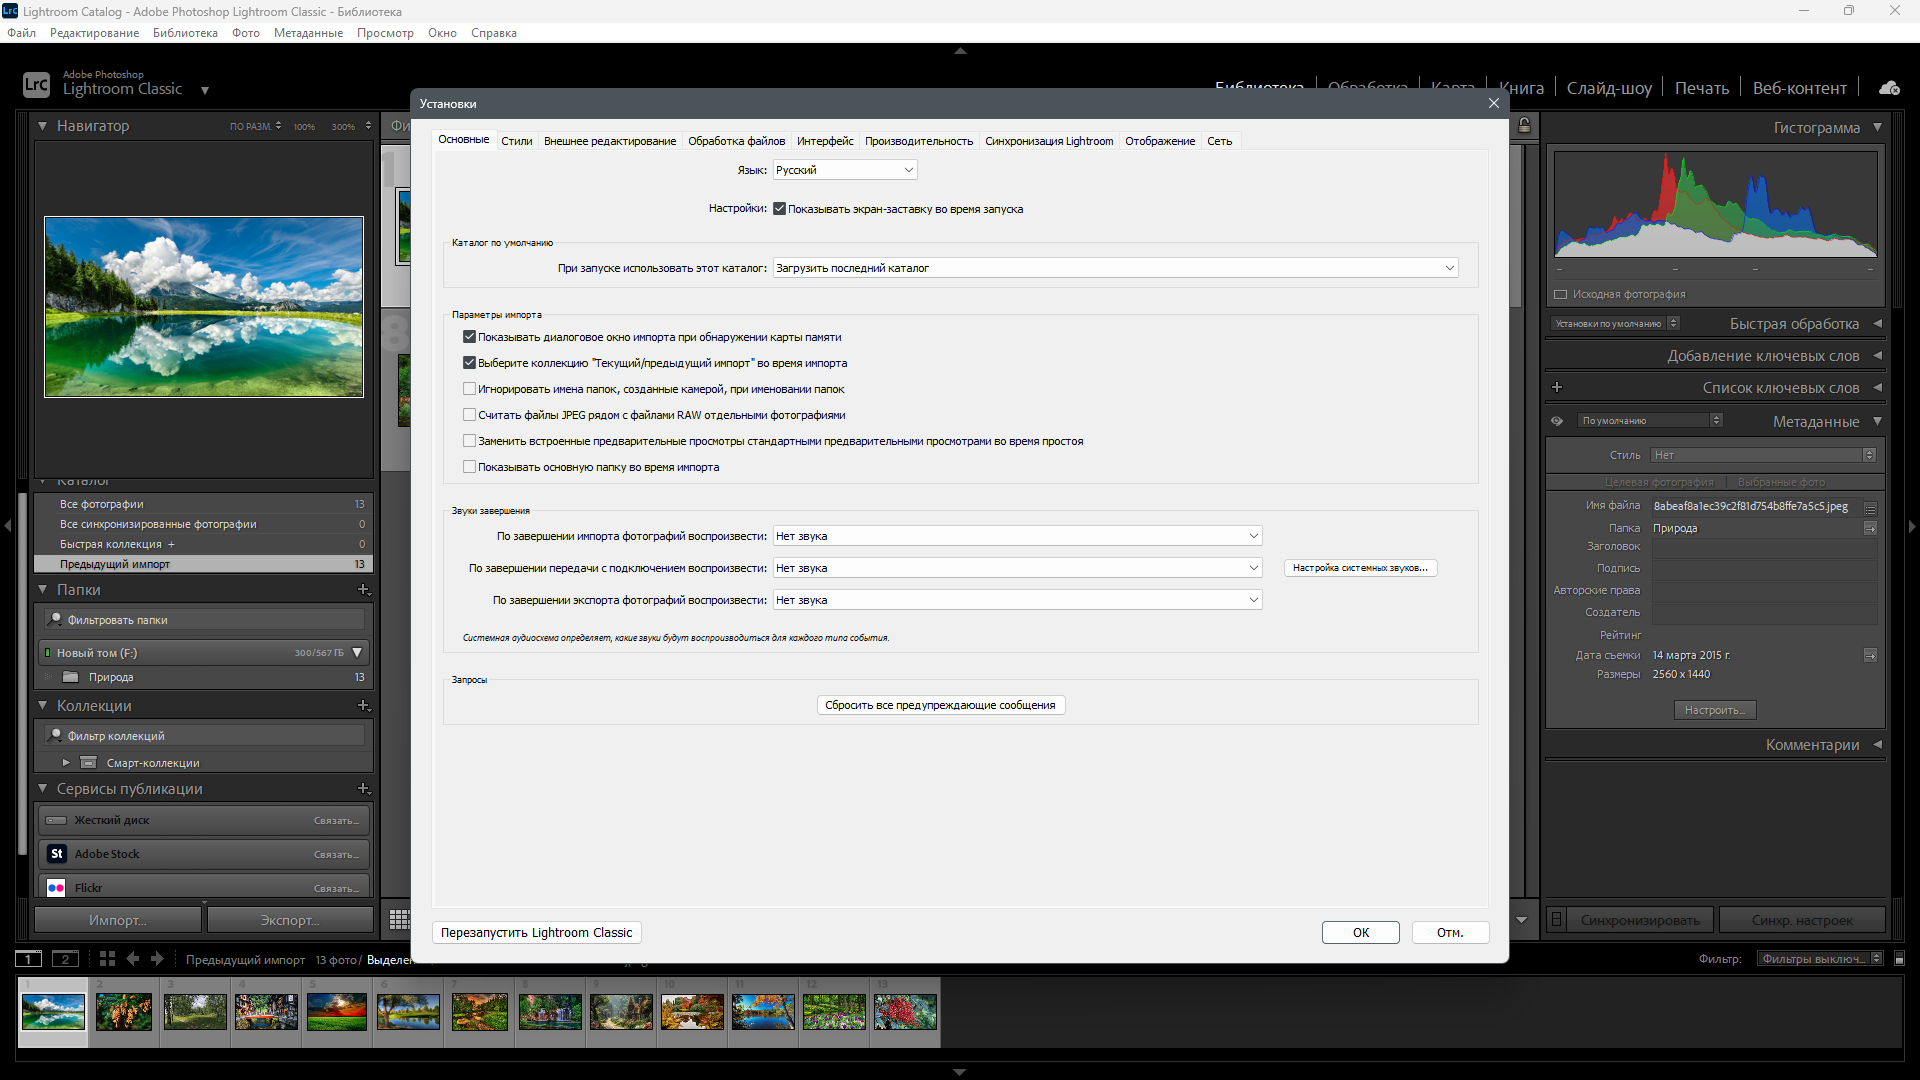Open the Стиль preset dropdown
1920x1080 pixels.
1763,455
